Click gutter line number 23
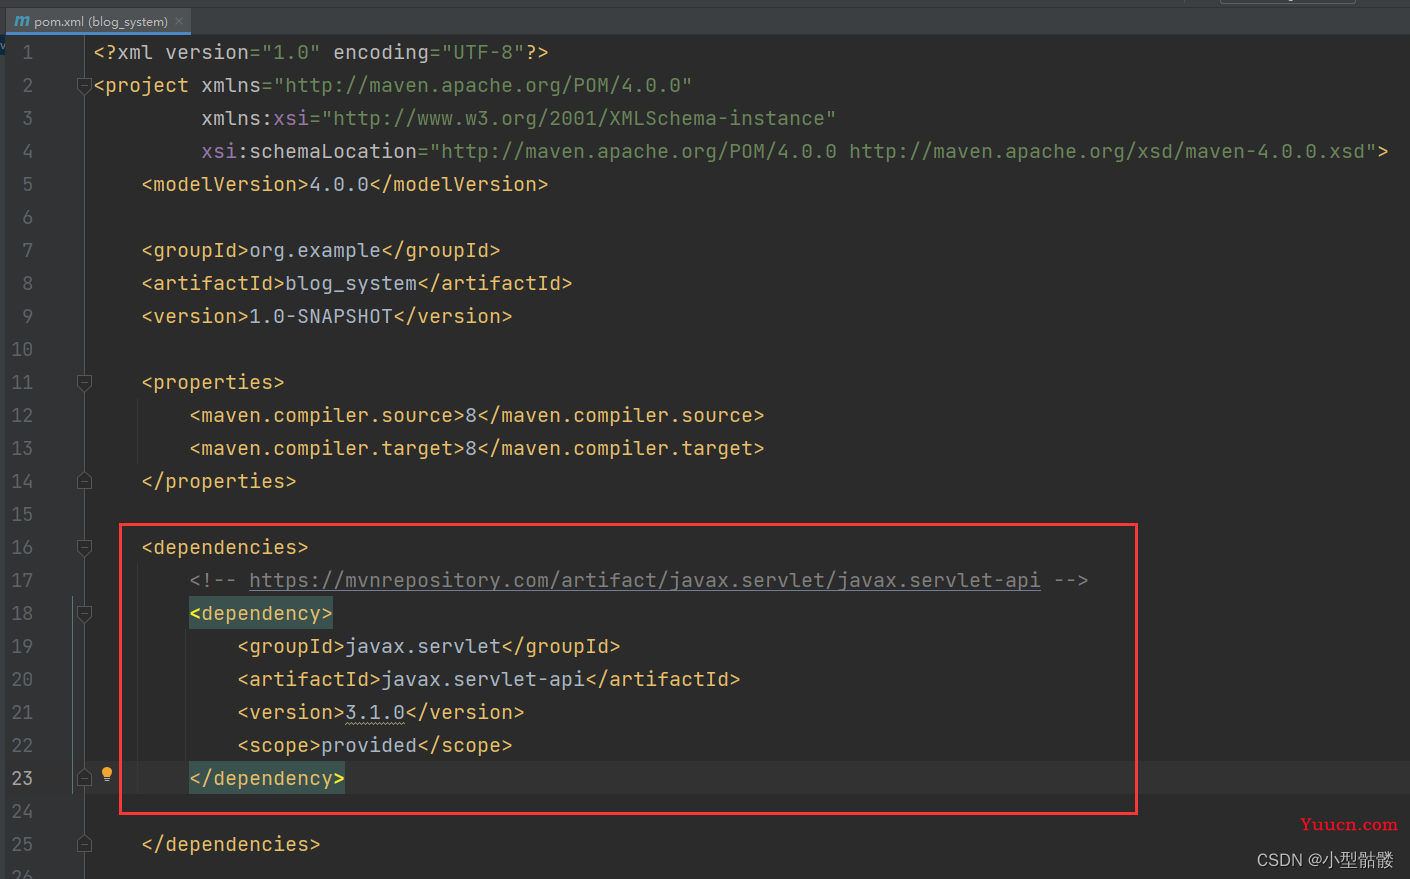The height and width of the screenshot is (879, 1410). pyautogui.click(x=22, y=778)
